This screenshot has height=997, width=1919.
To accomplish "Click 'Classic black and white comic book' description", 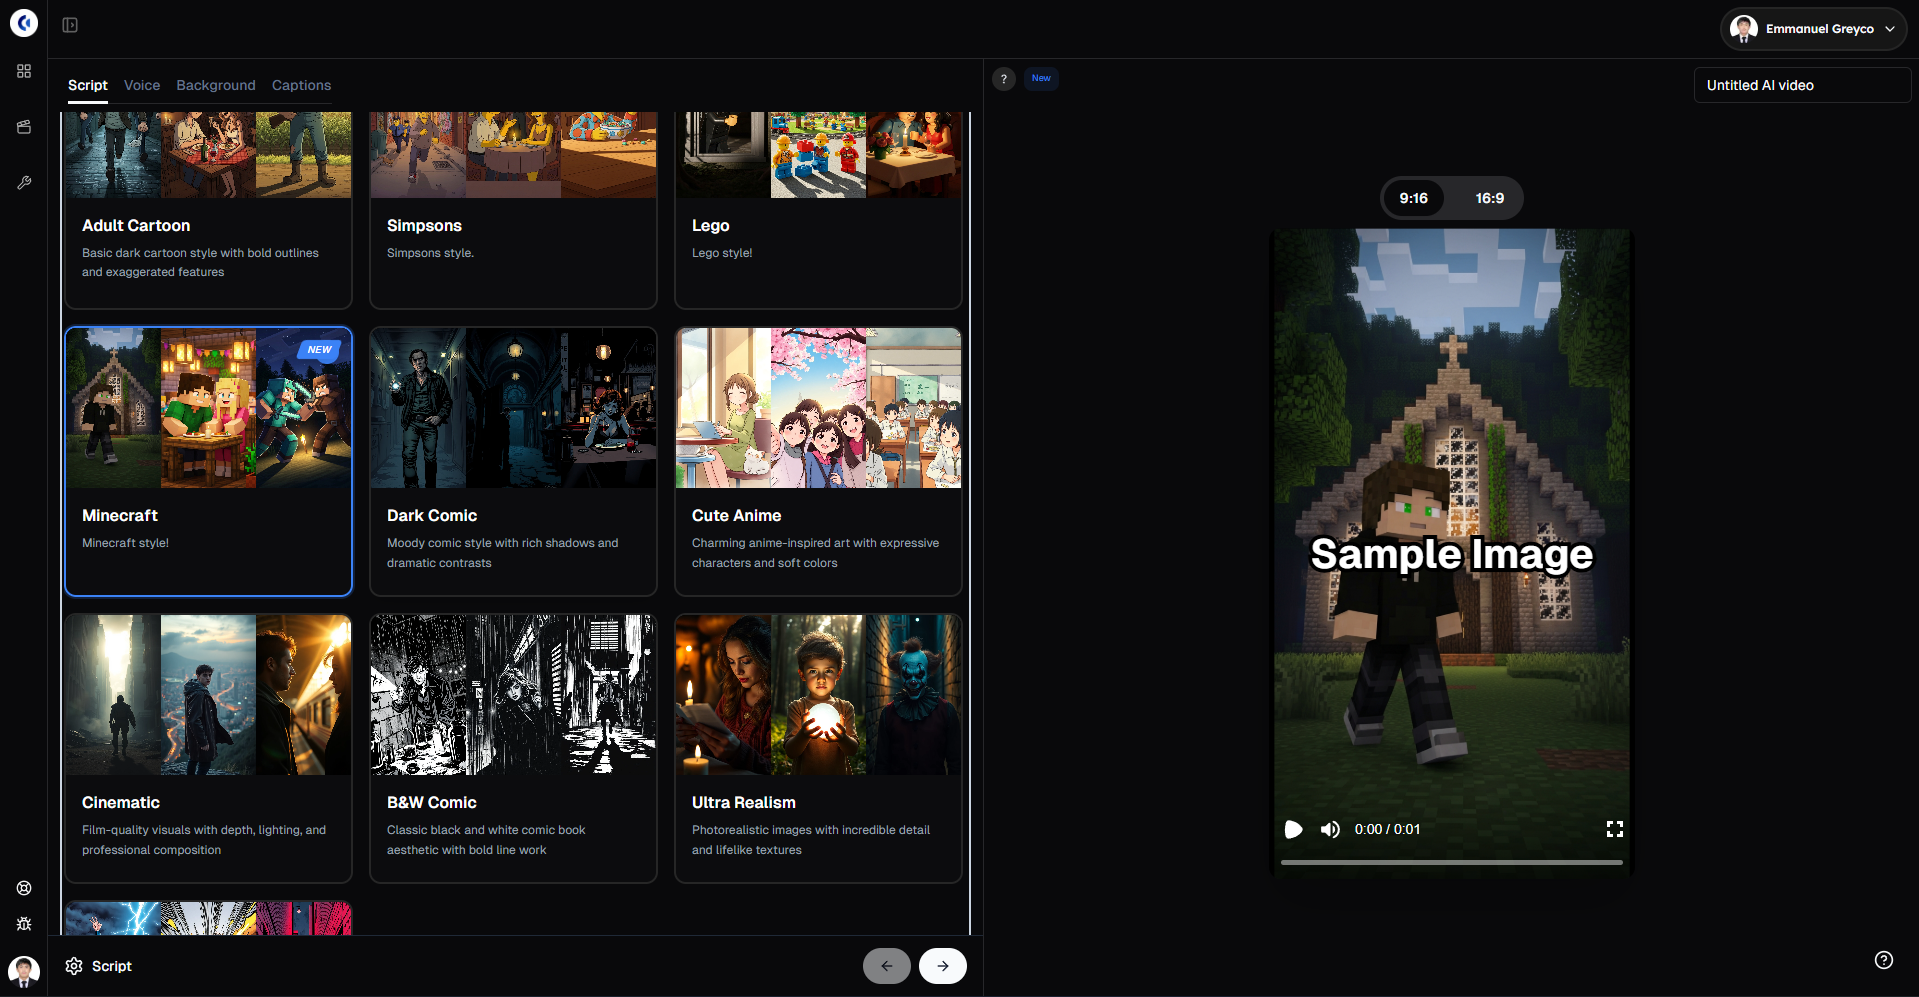I will point(486,840).
